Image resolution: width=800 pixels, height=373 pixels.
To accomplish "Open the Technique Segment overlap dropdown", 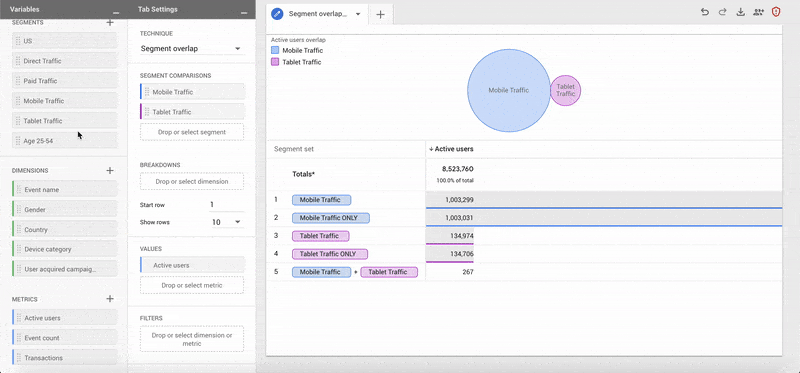I will (x=192, y=48).
